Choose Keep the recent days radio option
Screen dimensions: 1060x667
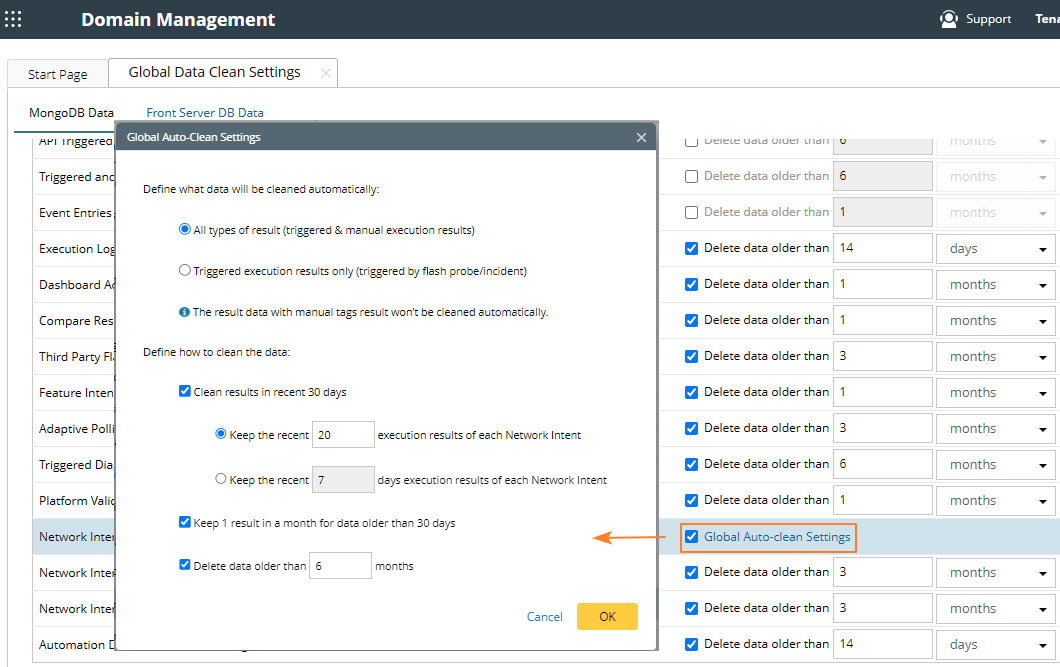click(221, 479)
